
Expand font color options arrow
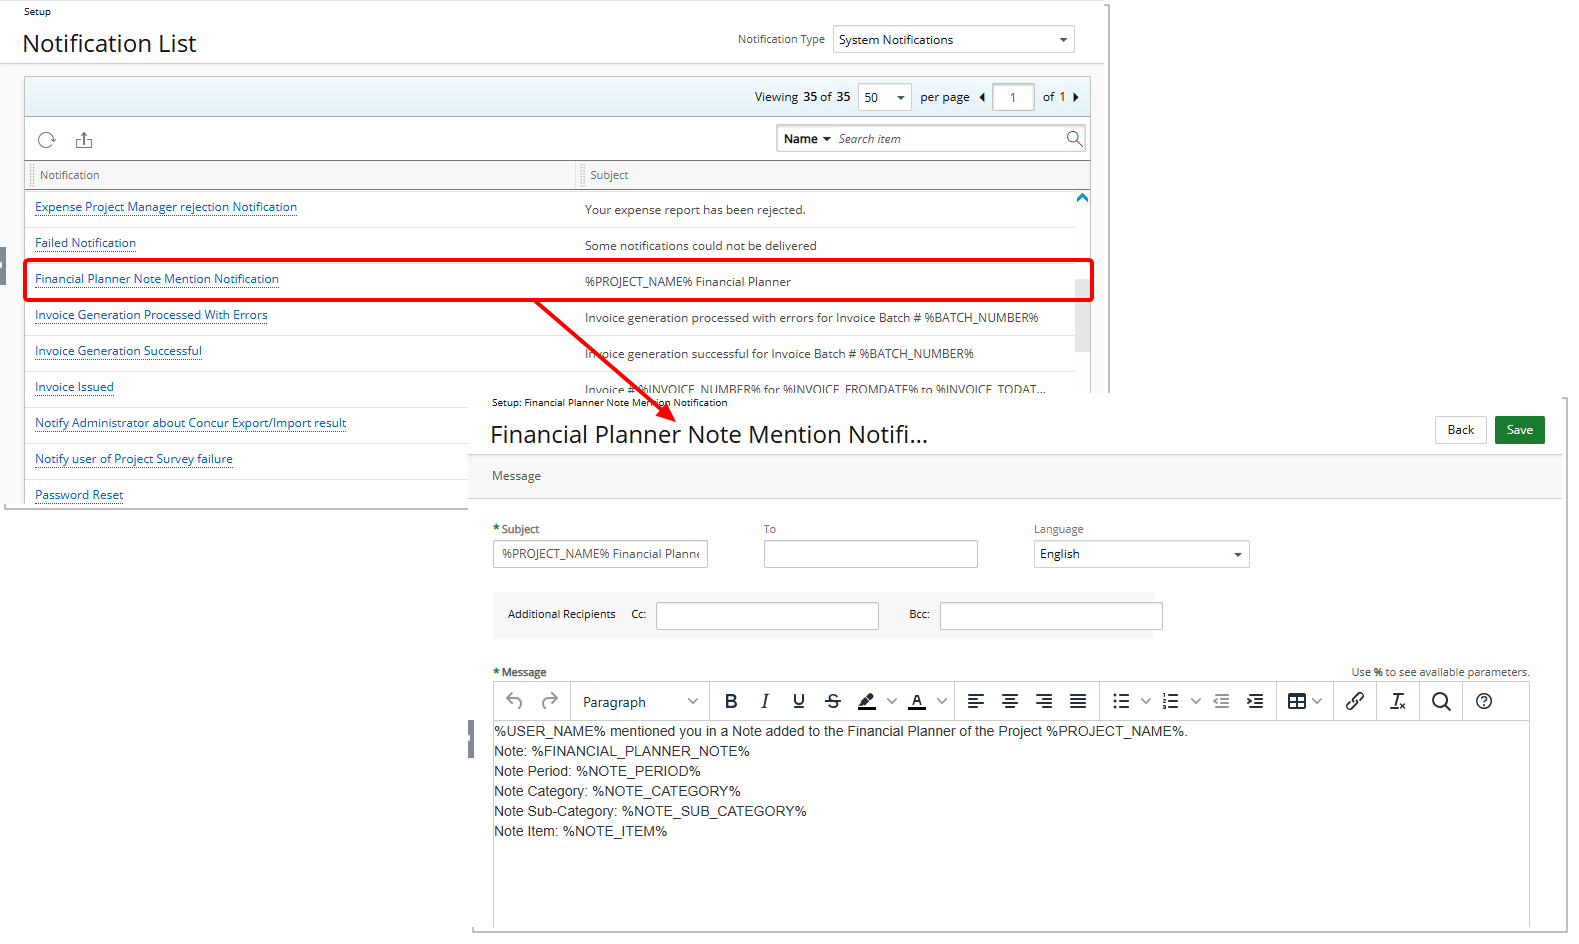[x=942, y=701]
